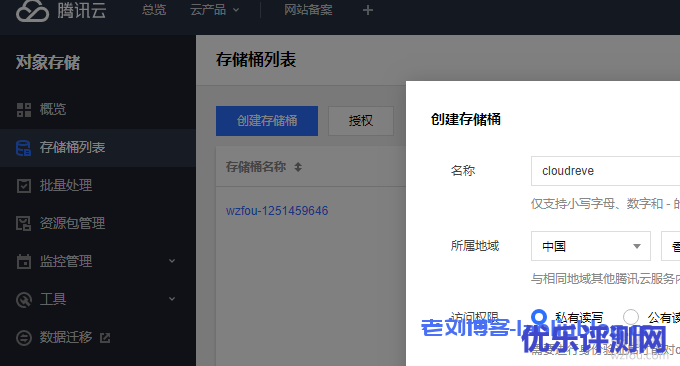Click the external link icon beside 数据迁移
Screen dimensions: 680x366
105,337
